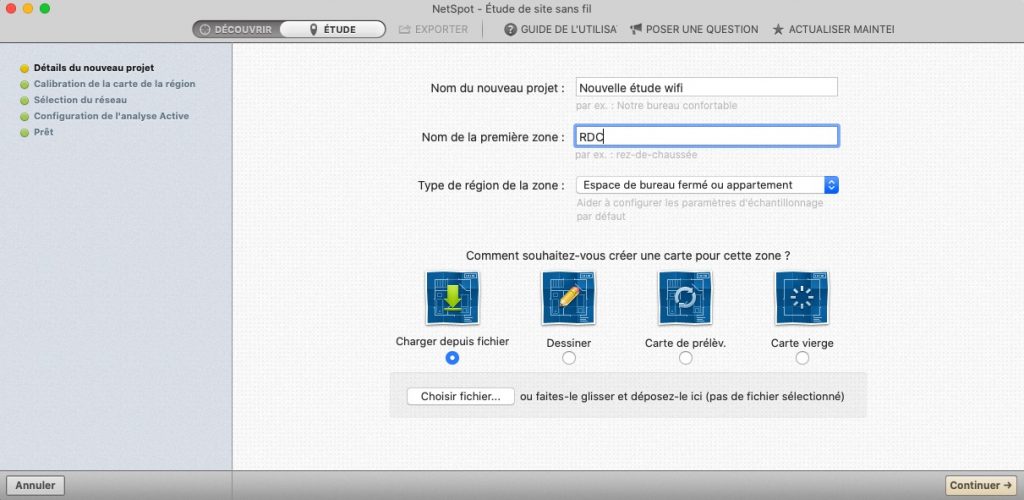
Task: Click the Continuer button
Action: (982, 486)
